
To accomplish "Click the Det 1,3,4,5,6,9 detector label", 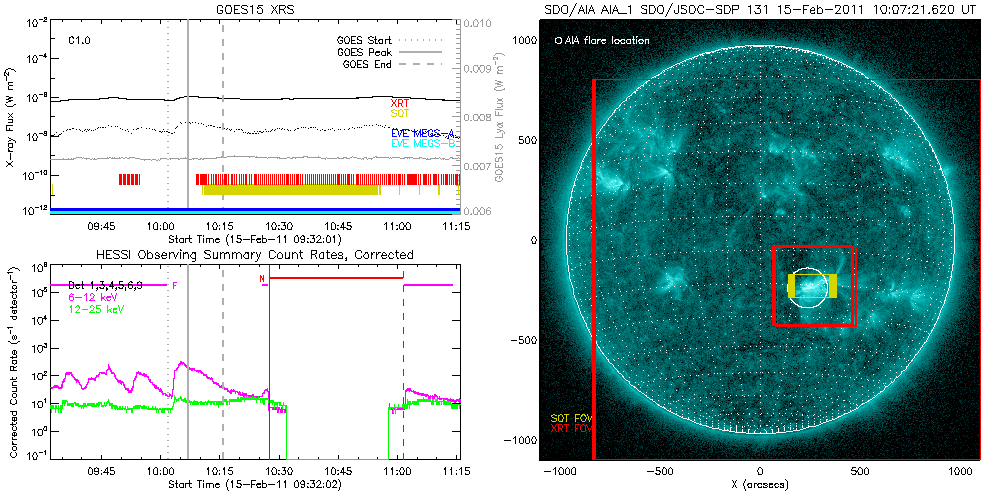I will (x=105, y=286).
